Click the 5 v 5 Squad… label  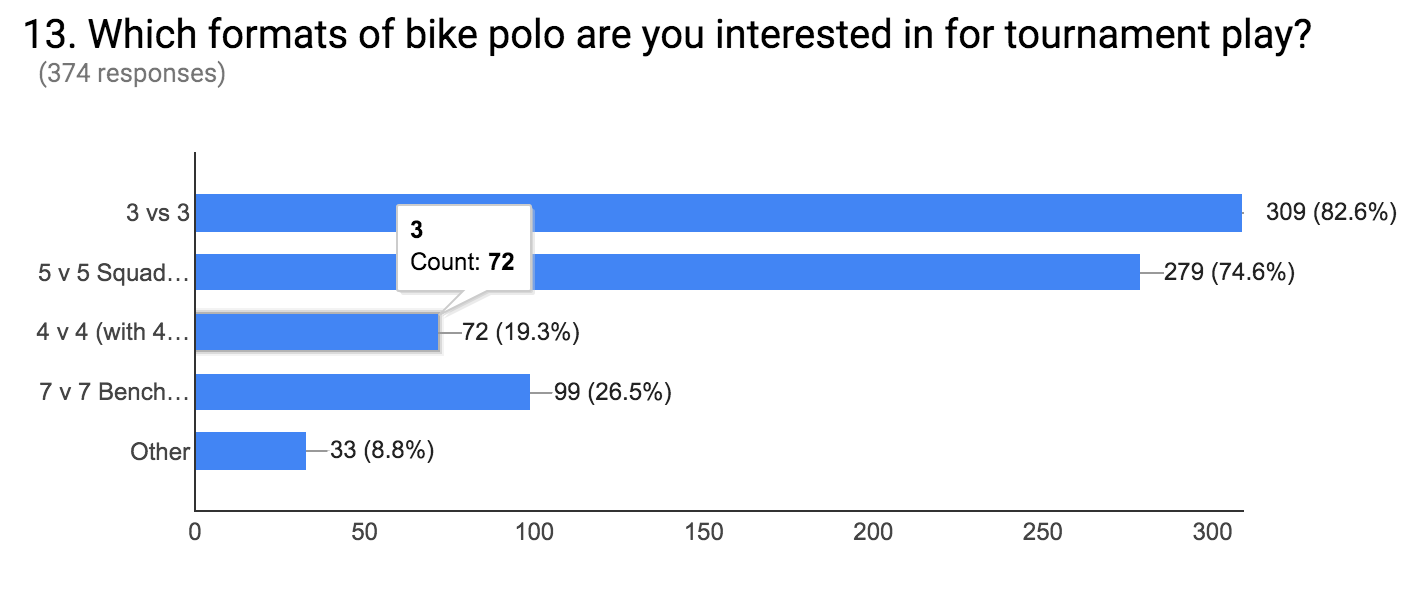114,273
